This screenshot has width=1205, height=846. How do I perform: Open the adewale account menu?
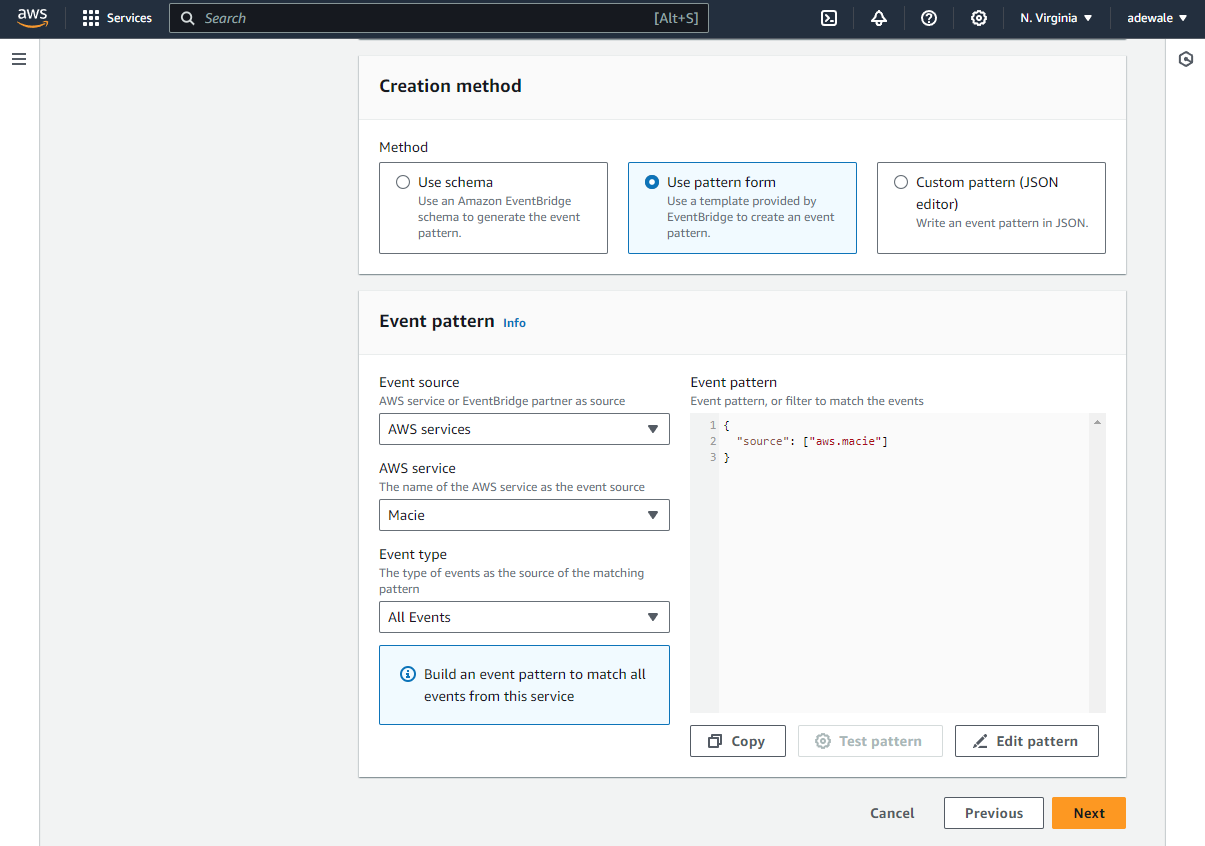pyautogui.click(x=1157, y=18)
